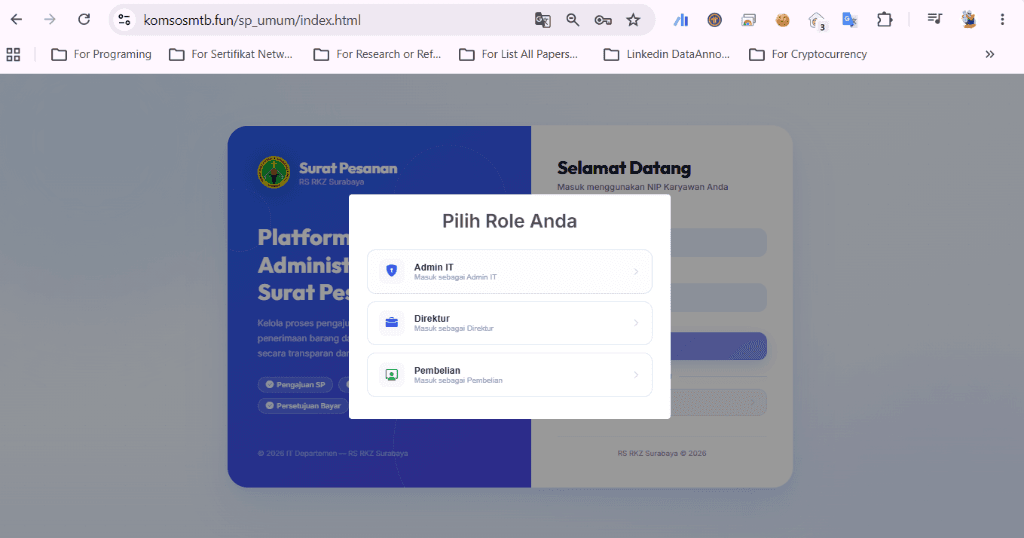The image size is (1024, 538).
Task: Click the green person icon beside Pembelian
Action: 392,375
